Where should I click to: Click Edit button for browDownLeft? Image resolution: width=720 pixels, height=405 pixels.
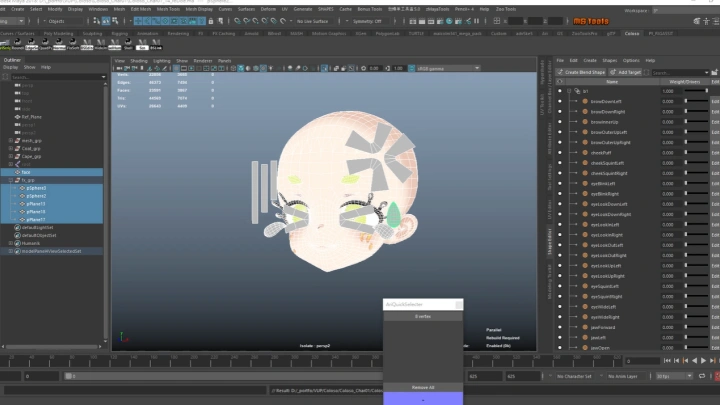(x=715, y=101)
